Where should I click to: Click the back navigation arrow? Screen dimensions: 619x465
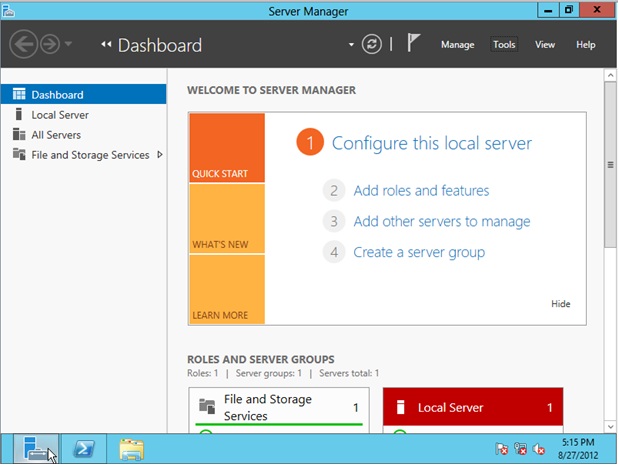tap(24, 44)
